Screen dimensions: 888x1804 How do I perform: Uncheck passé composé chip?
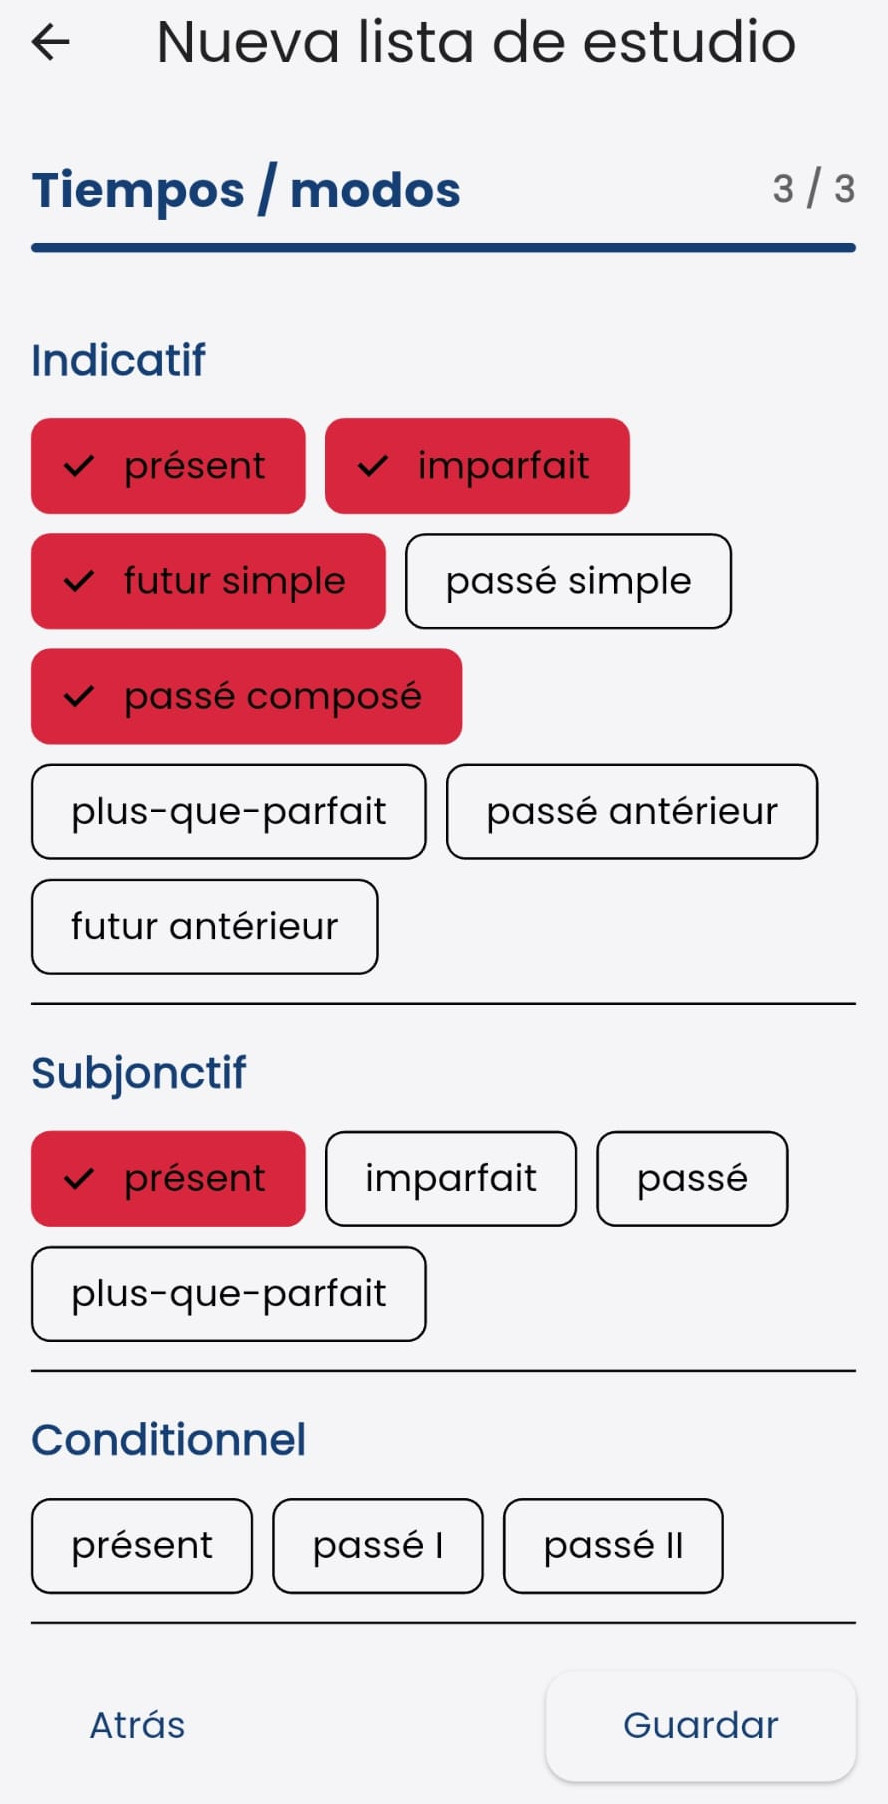[x=246, y=696]
